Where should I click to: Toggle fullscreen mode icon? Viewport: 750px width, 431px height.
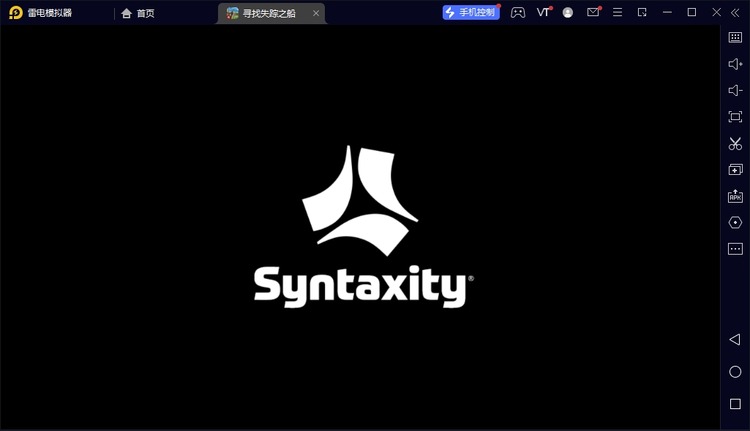tap(735, 117)
